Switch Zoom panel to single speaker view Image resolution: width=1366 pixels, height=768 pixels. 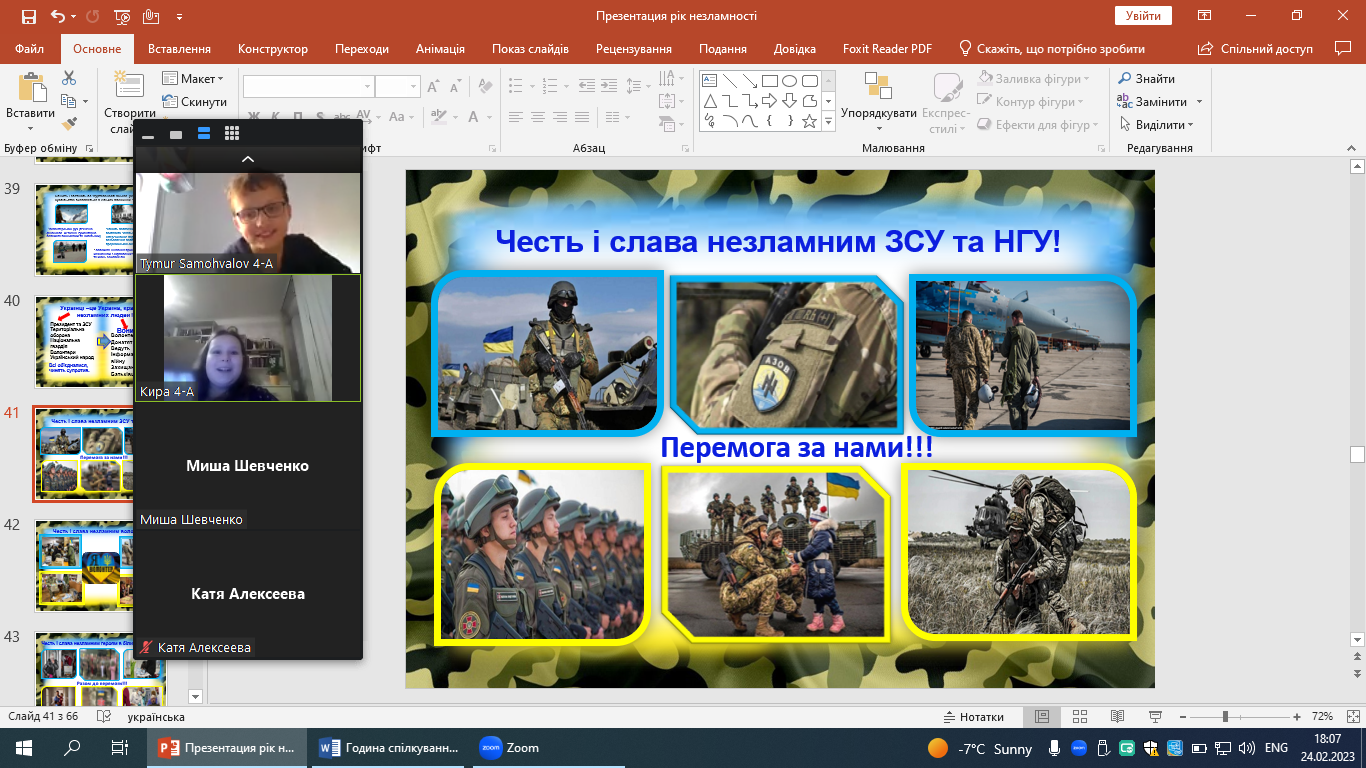click(x=176, y=134)
